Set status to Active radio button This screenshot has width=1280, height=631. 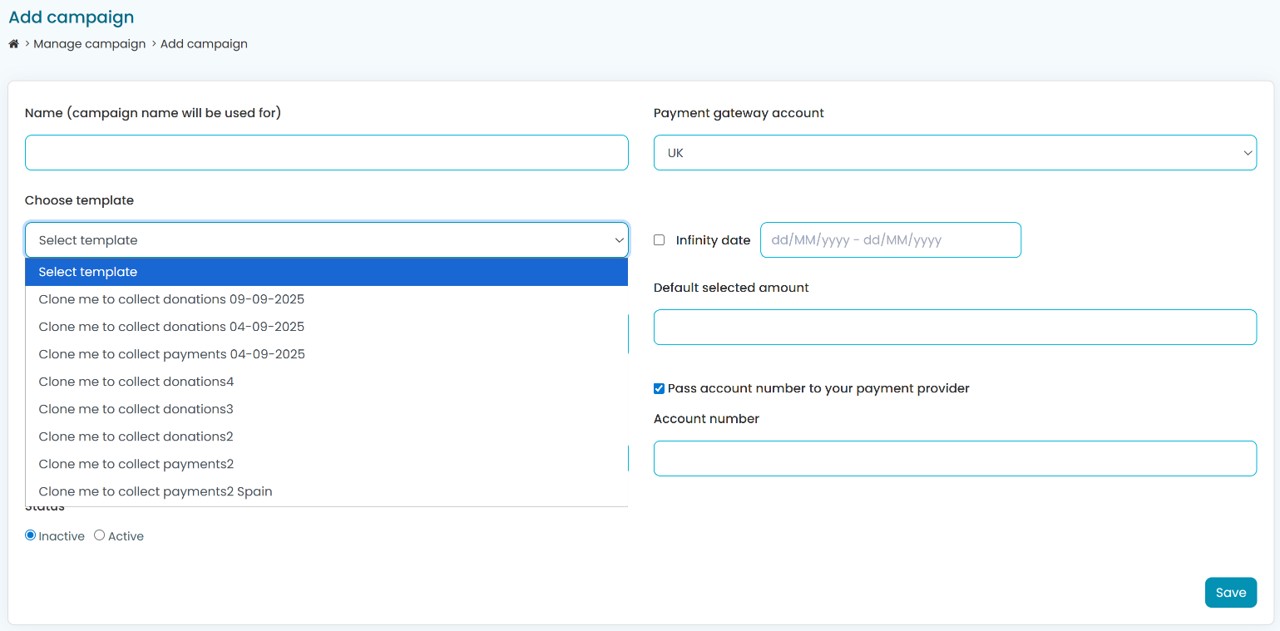tap(100, 536)
